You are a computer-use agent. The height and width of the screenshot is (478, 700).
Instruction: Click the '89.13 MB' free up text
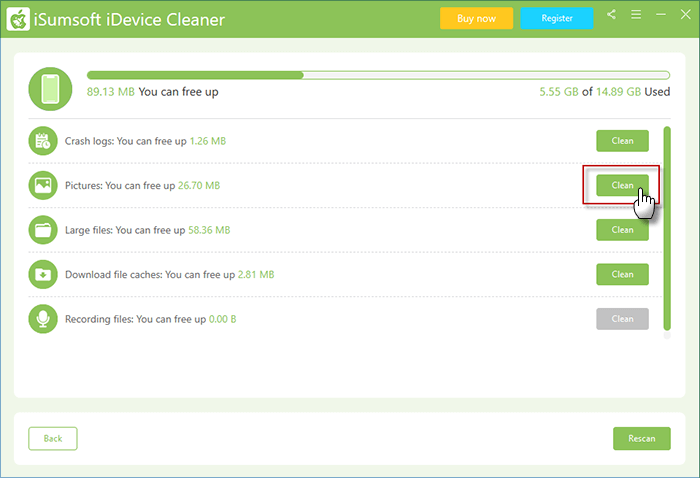(x=111, y=91)
